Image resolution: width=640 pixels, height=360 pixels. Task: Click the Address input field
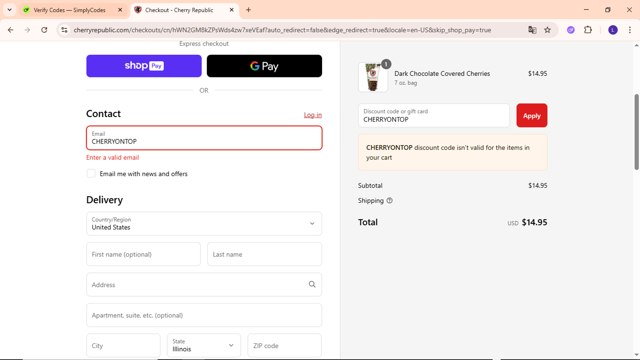coord(204,284)
